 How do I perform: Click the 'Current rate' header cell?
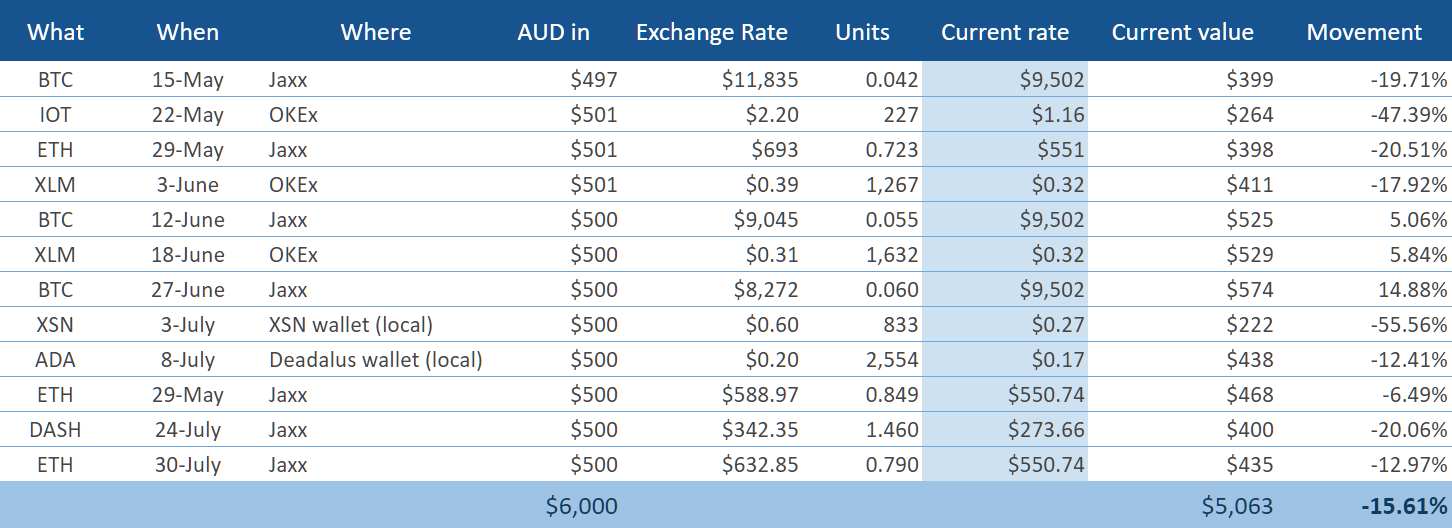click(1004, 32)
